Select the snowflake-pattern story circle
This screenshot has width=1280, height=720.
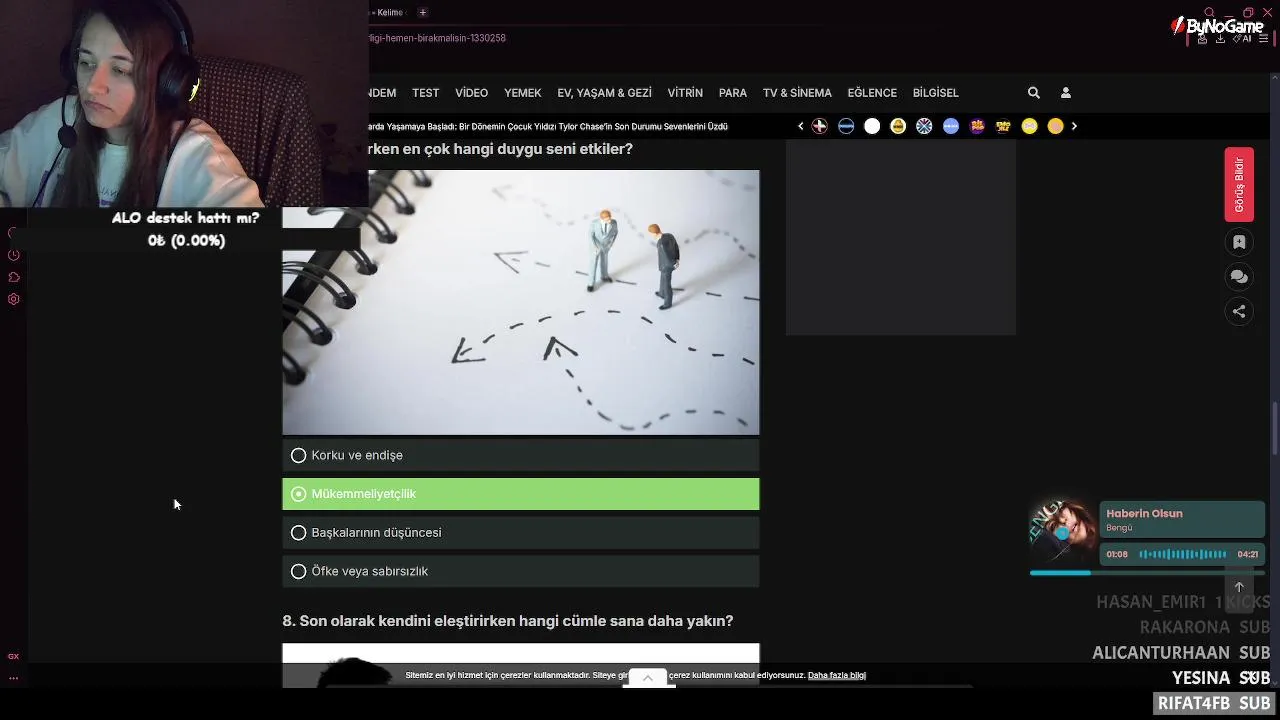point(924,126)
